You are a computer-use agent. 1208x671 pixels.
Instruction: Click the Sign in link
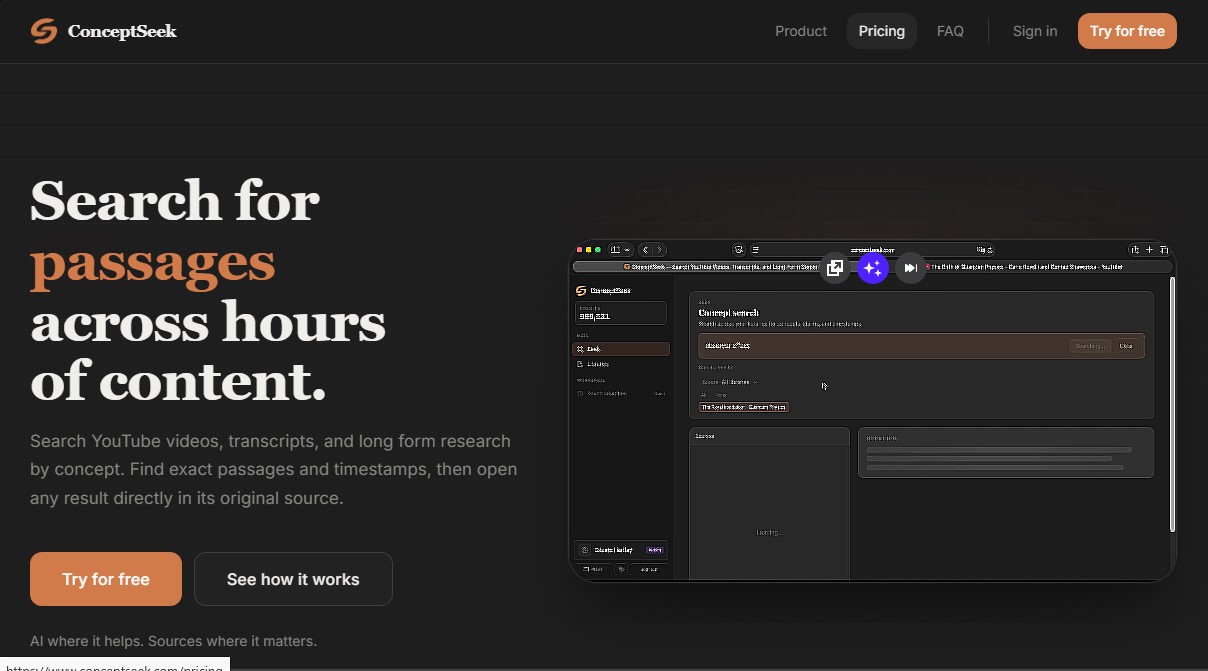coord(1034,31)
